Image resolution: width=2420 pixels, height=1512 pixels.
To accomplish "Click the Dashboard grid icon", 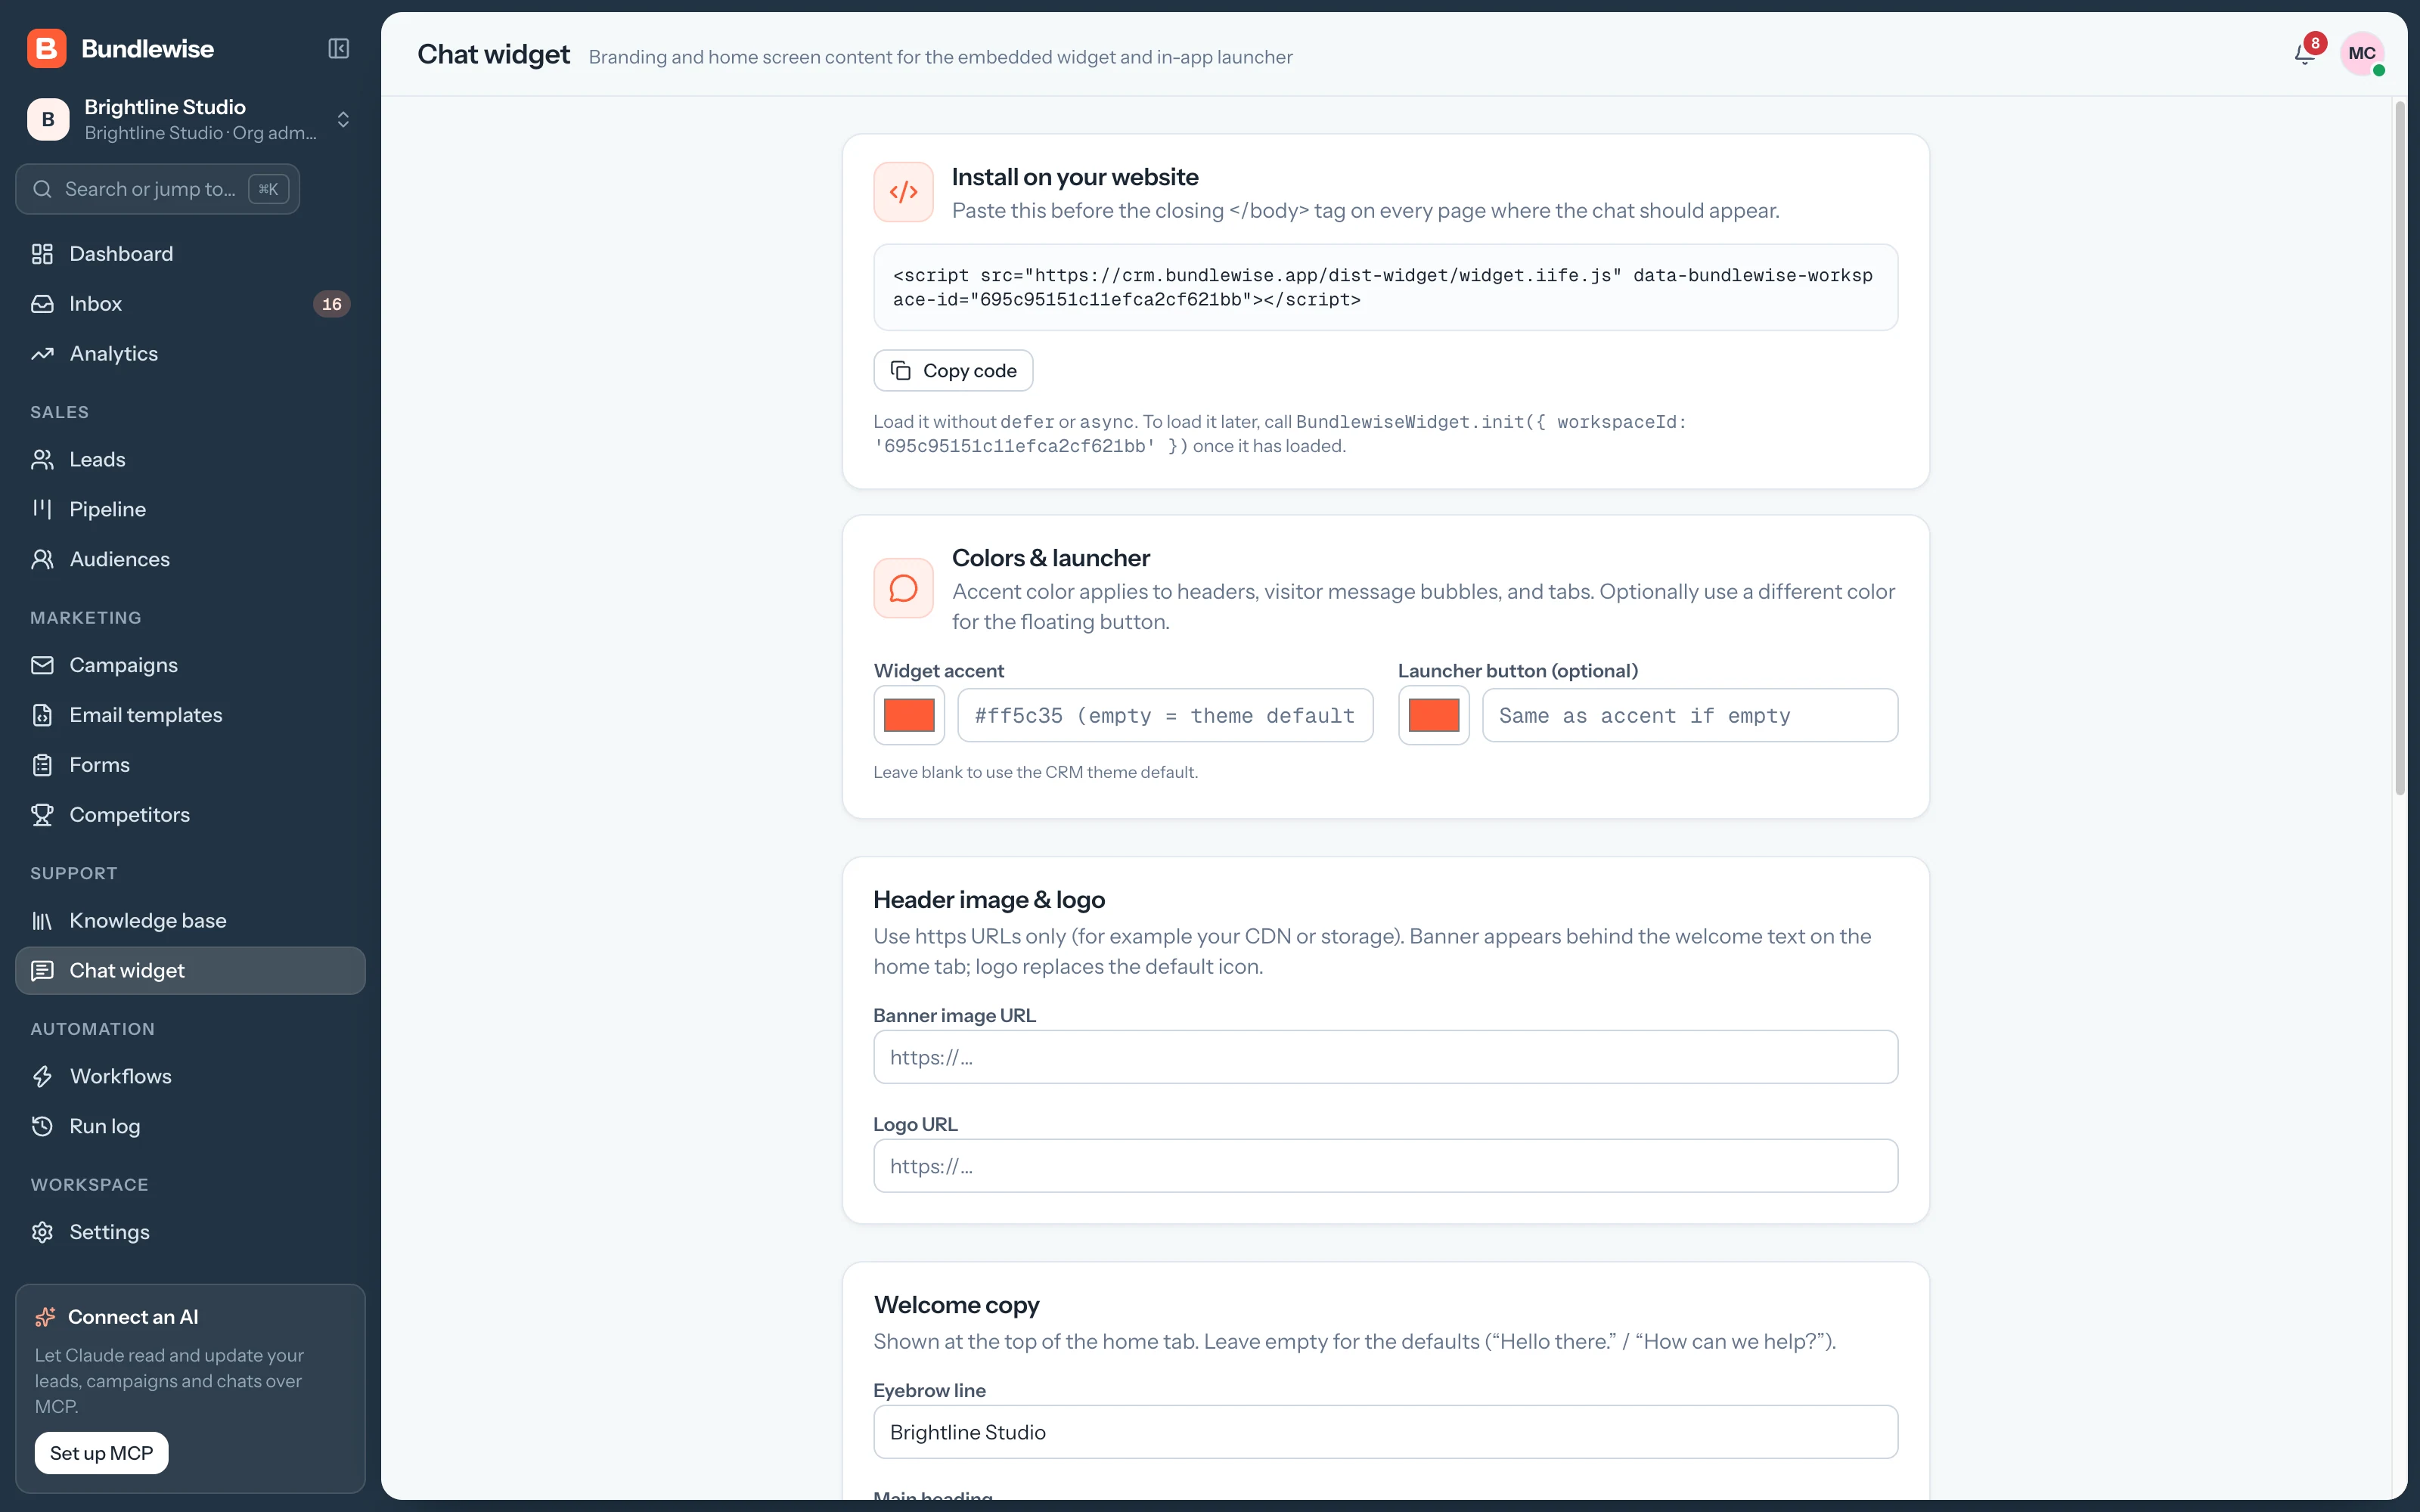I will (x=42, y=254).
